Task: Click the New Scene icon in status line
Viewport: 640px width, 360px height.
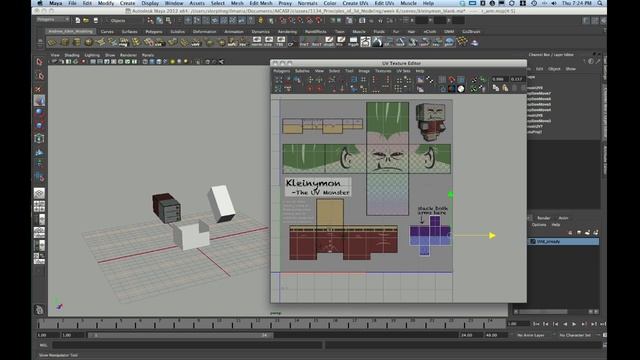Action: (78, 20)
